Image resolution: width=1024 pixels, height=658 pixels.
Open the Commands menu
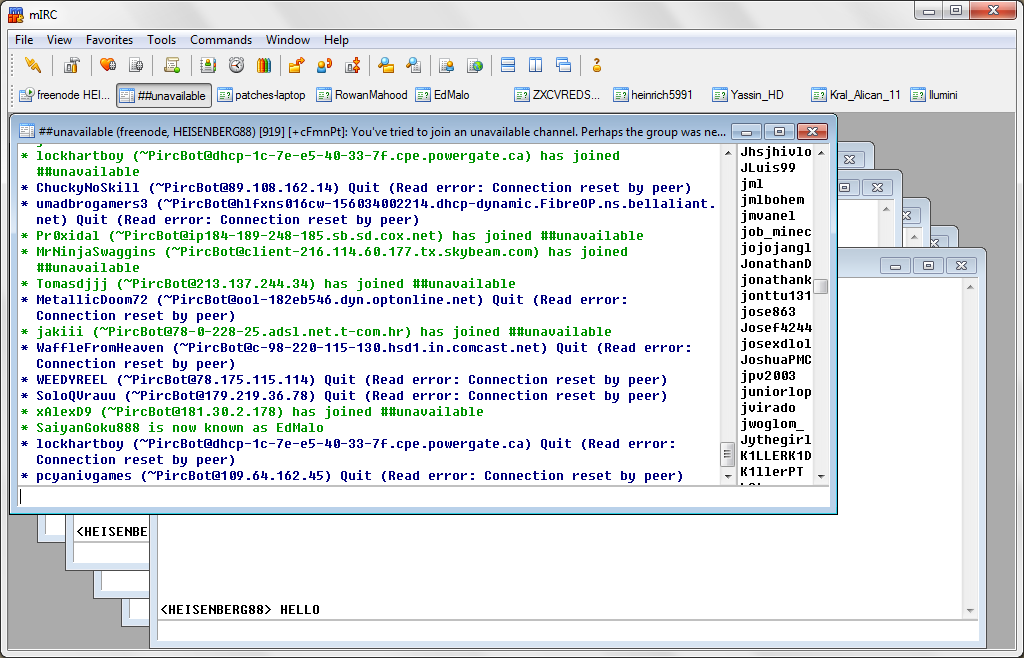pyautogui.click(x=221, y=40)
